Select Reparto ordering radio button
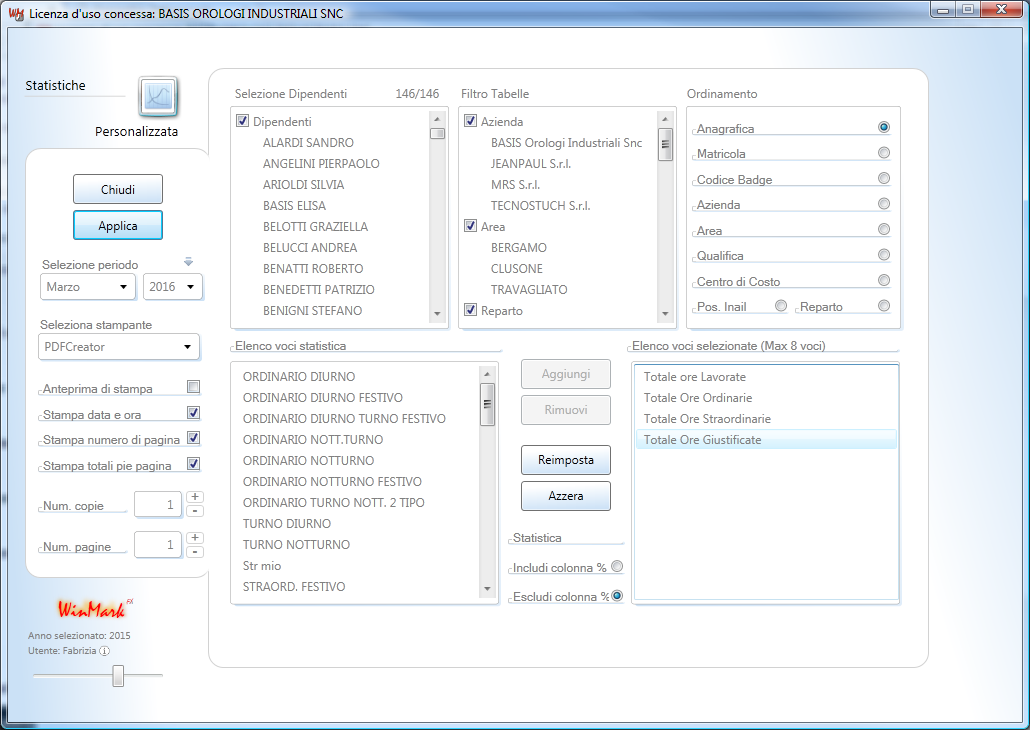The height and width of the screenshot is (730, 1030). point(884,306)
